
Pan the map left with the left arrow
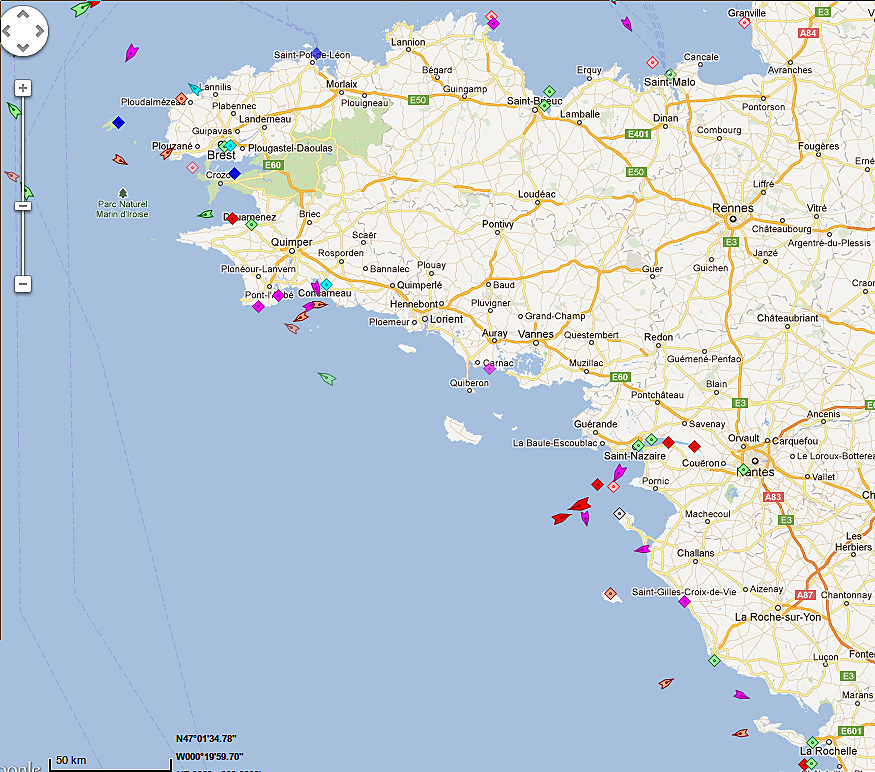(7, 31)
